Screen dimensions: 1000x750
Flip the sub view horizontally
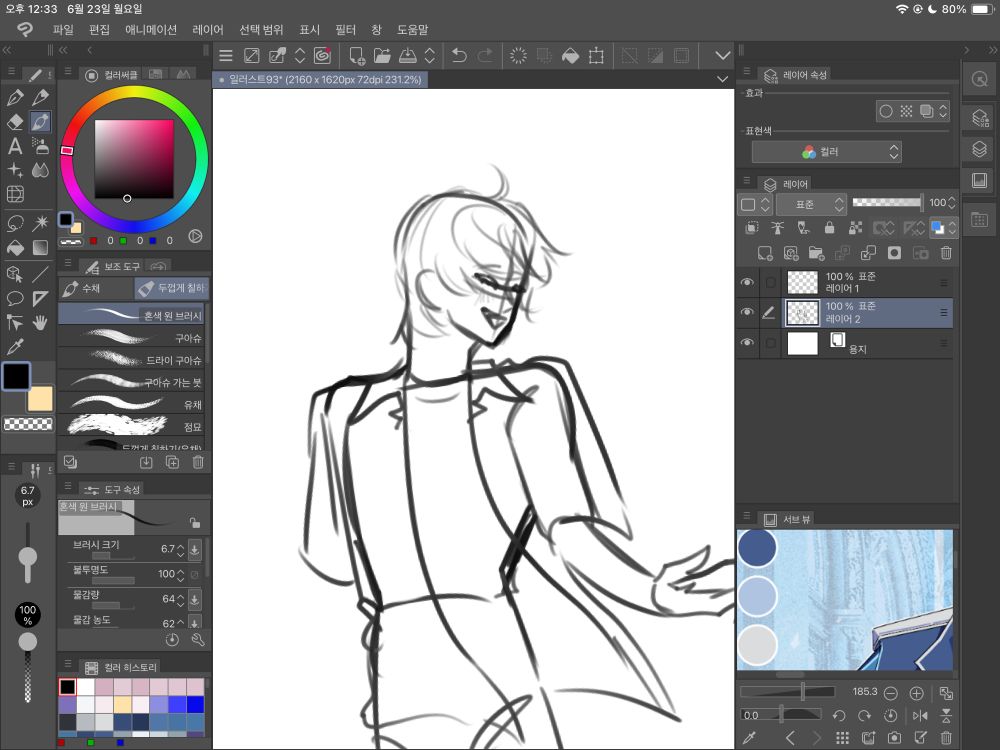click(x=920, y=716)
